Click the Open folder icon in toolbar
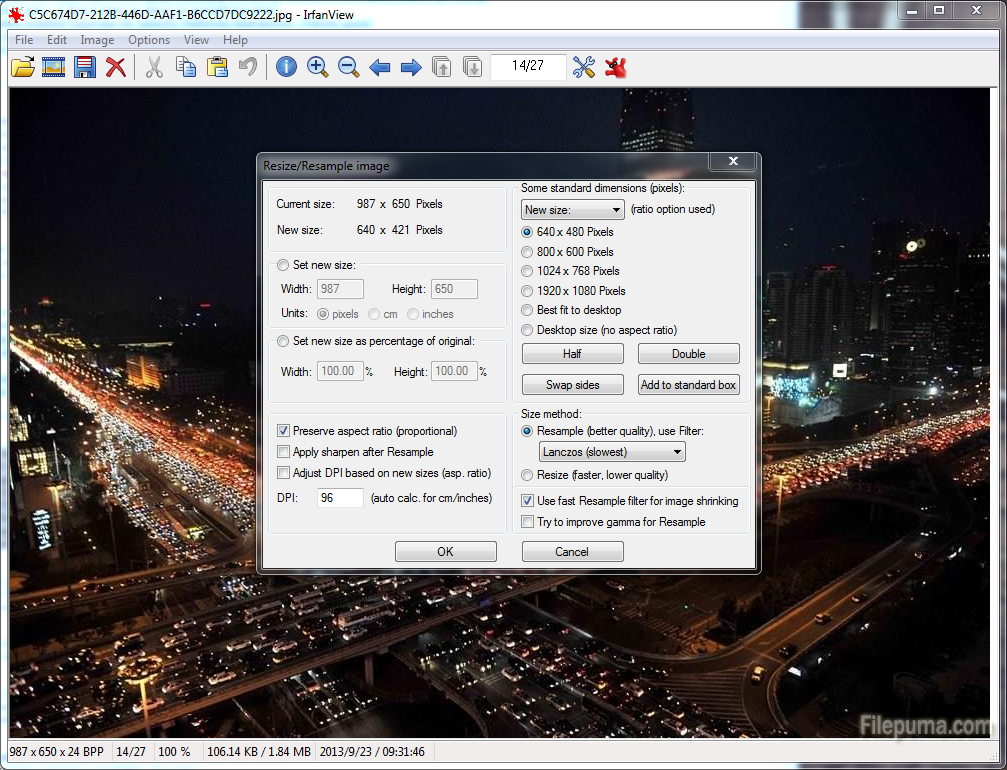Image resolution: width=1007 pixels, height=770 pixels. point(22,67)
